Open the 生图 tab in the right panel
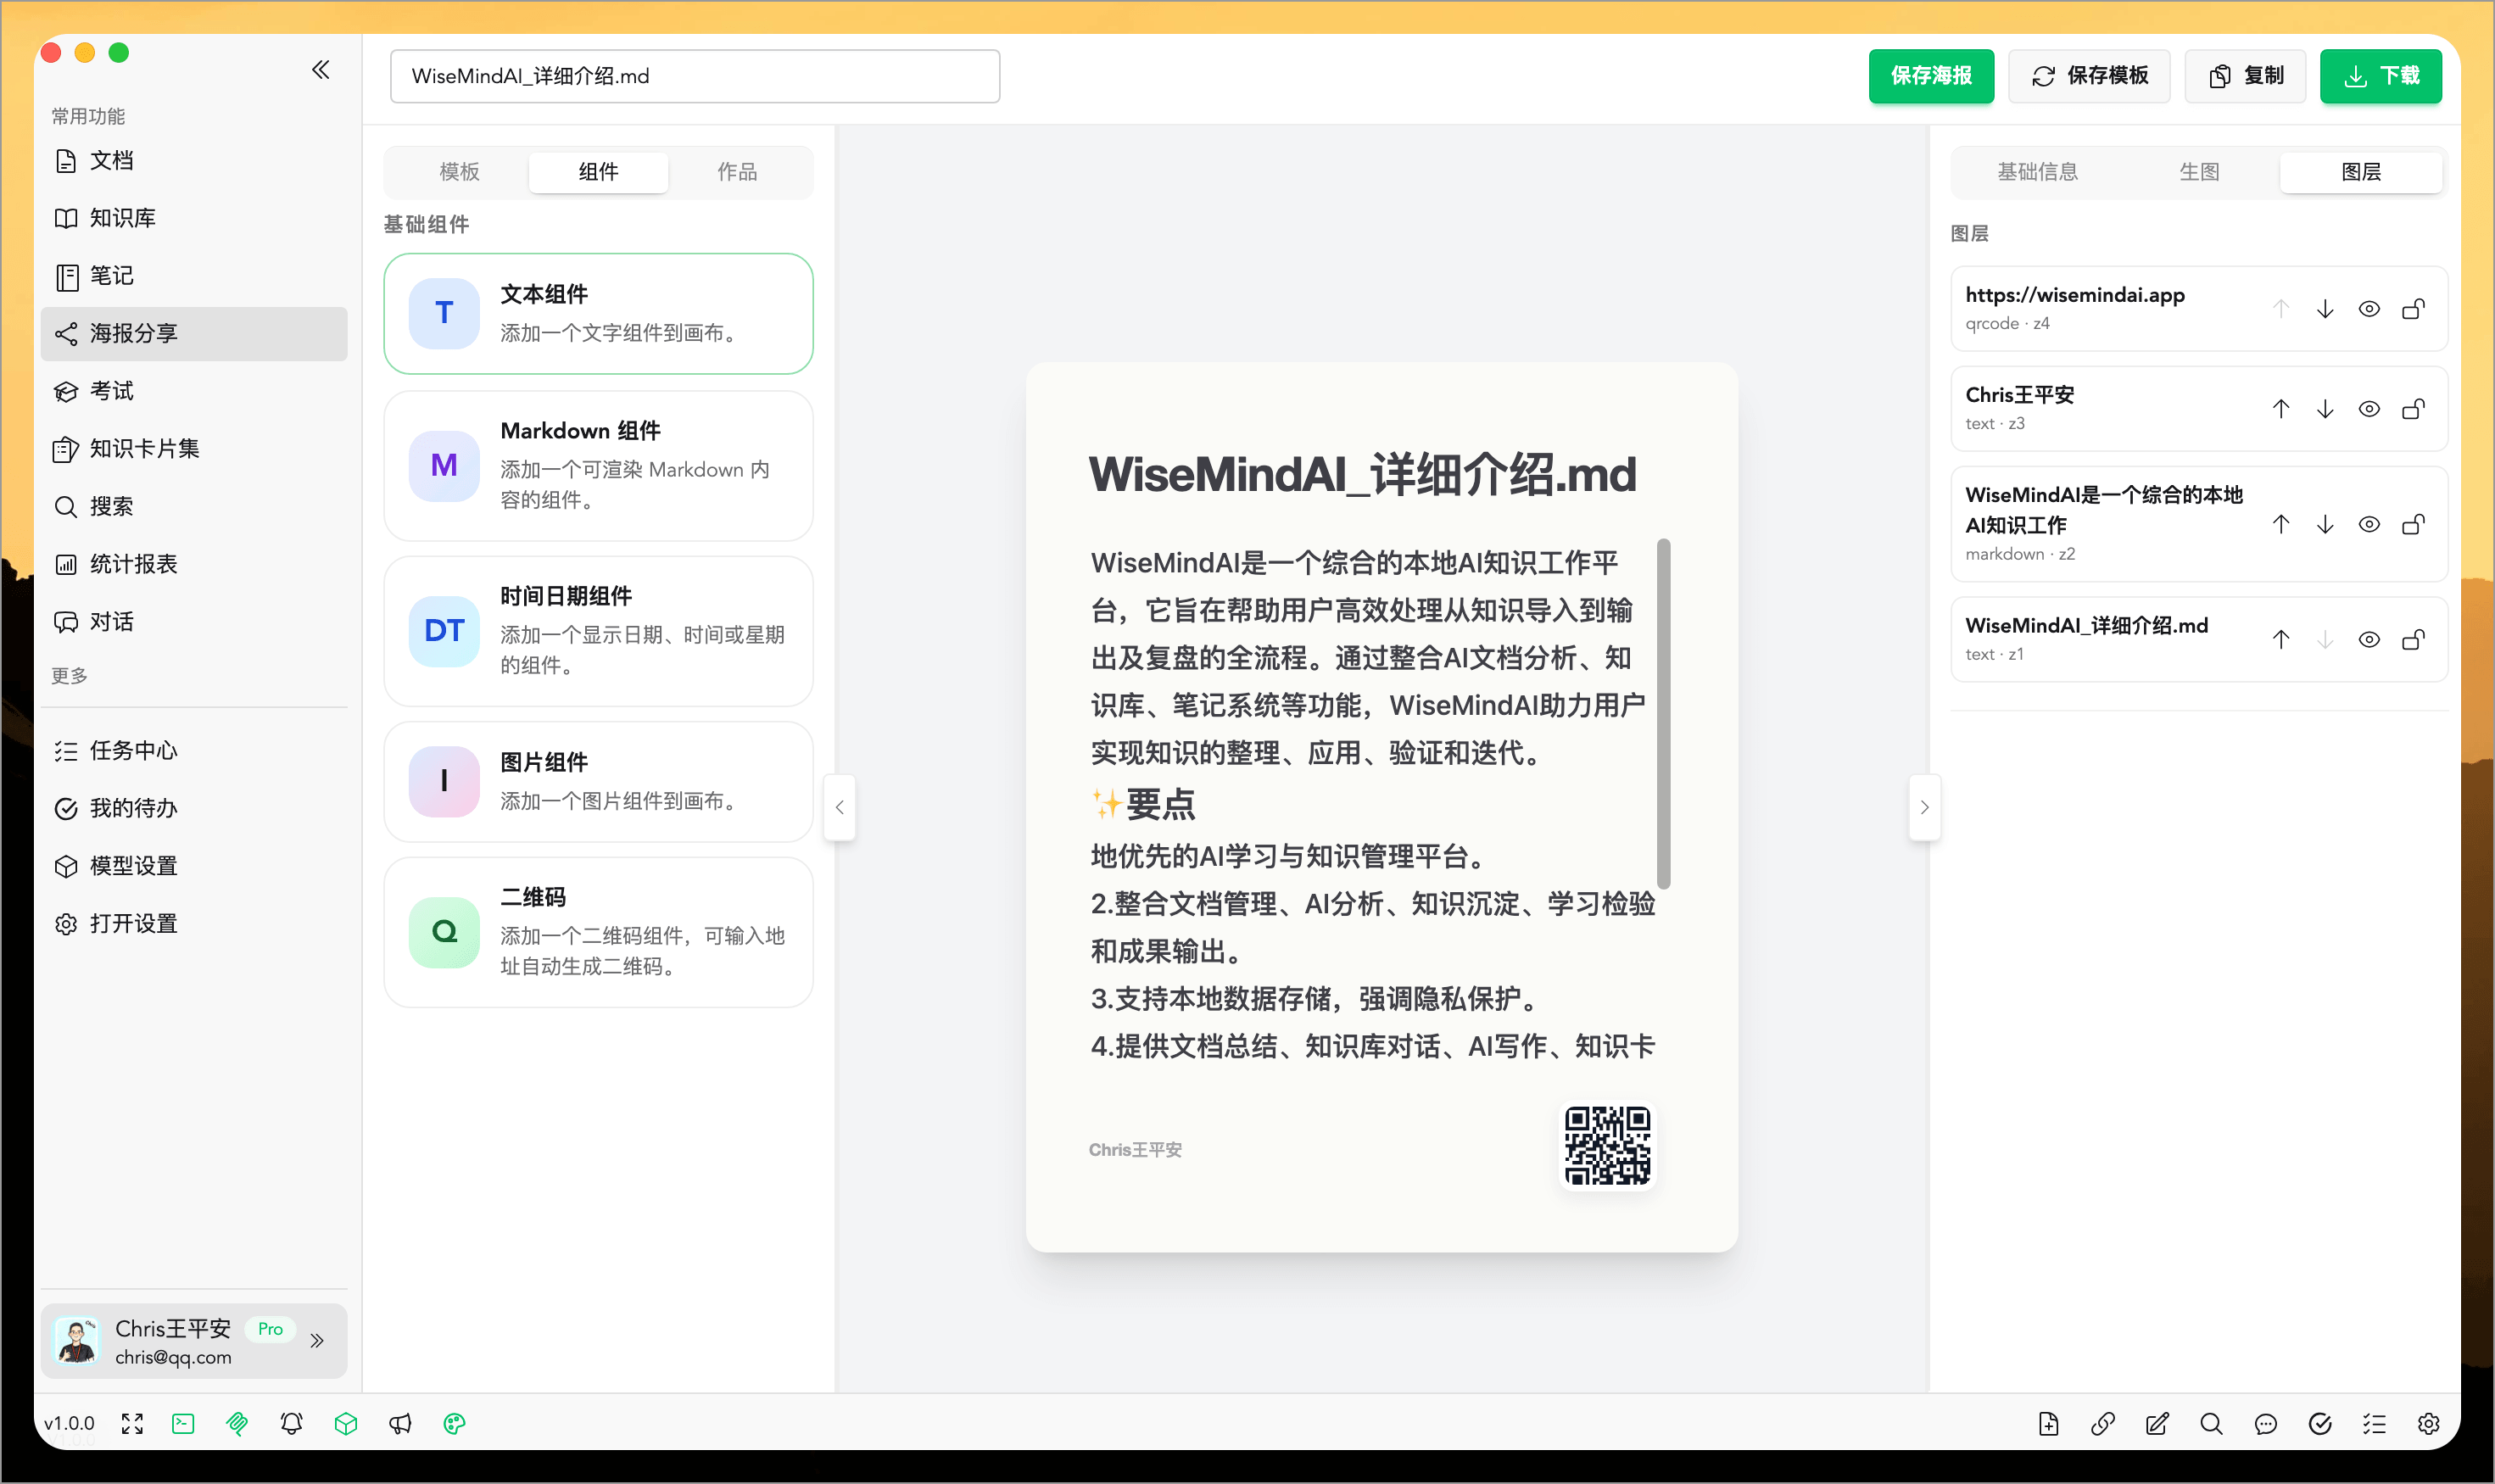Viewport: 2495px width, 1484px height. [x=2199, y=171]
